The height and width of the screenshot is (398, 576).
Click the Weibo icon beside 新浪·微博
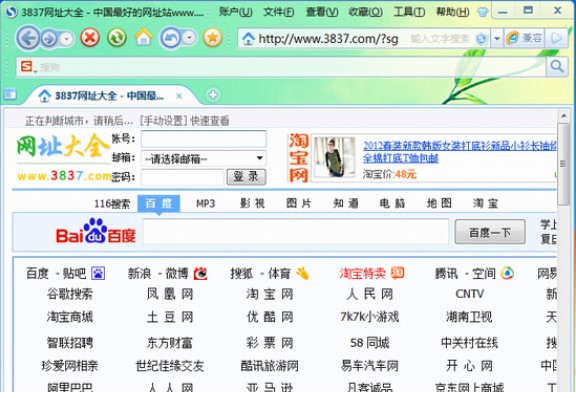(x=201, y=273)
